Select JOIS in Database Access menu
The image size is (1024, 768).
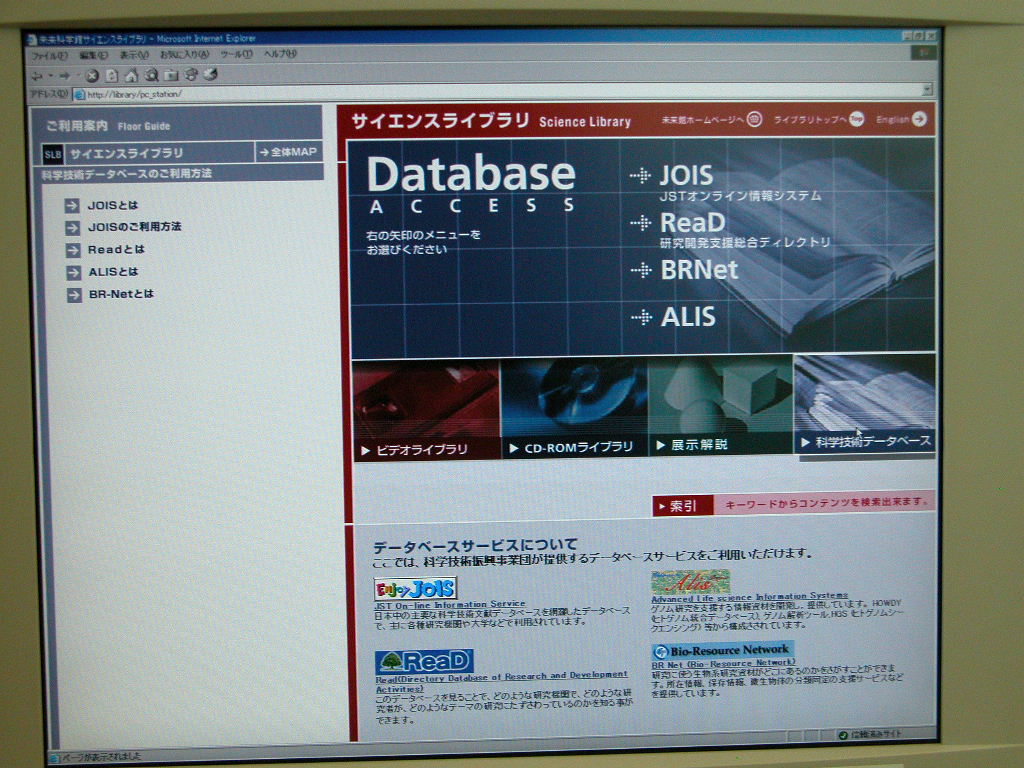686,175
